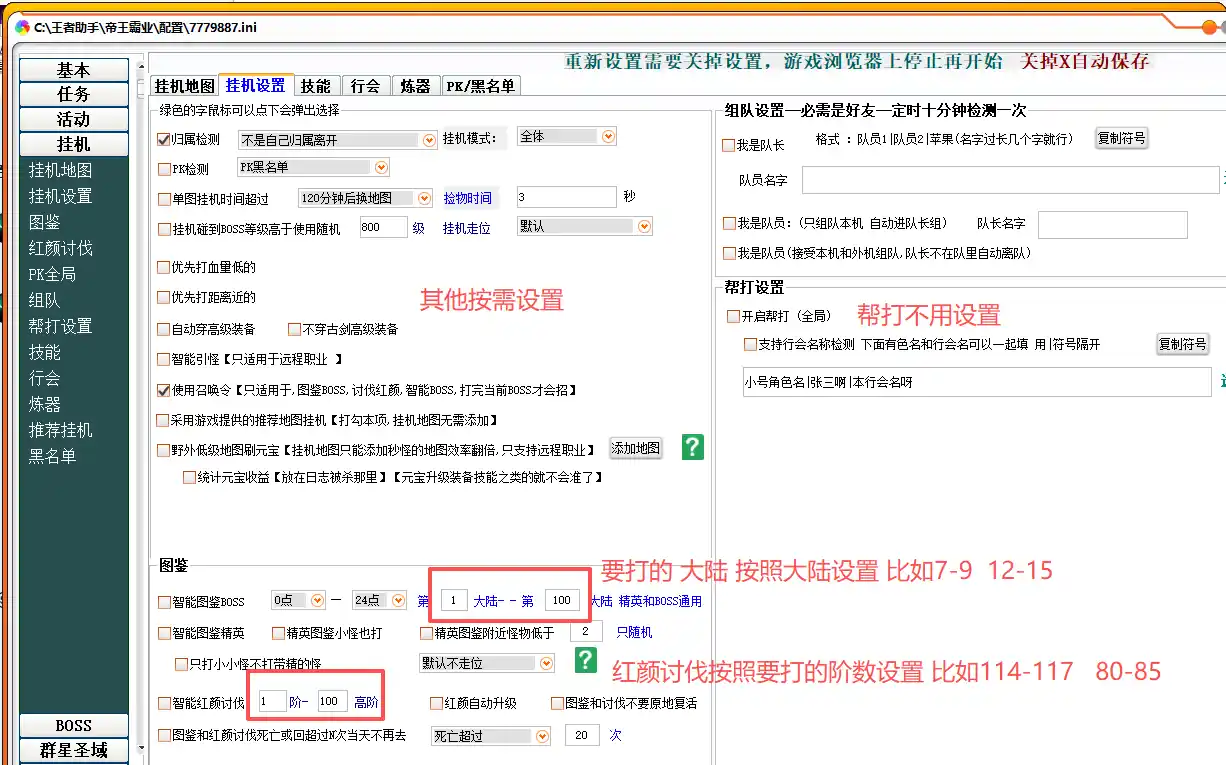Click the BOSS level 800 input field
This screenshot has height=765, width=1226.
[x=383, y=228]
